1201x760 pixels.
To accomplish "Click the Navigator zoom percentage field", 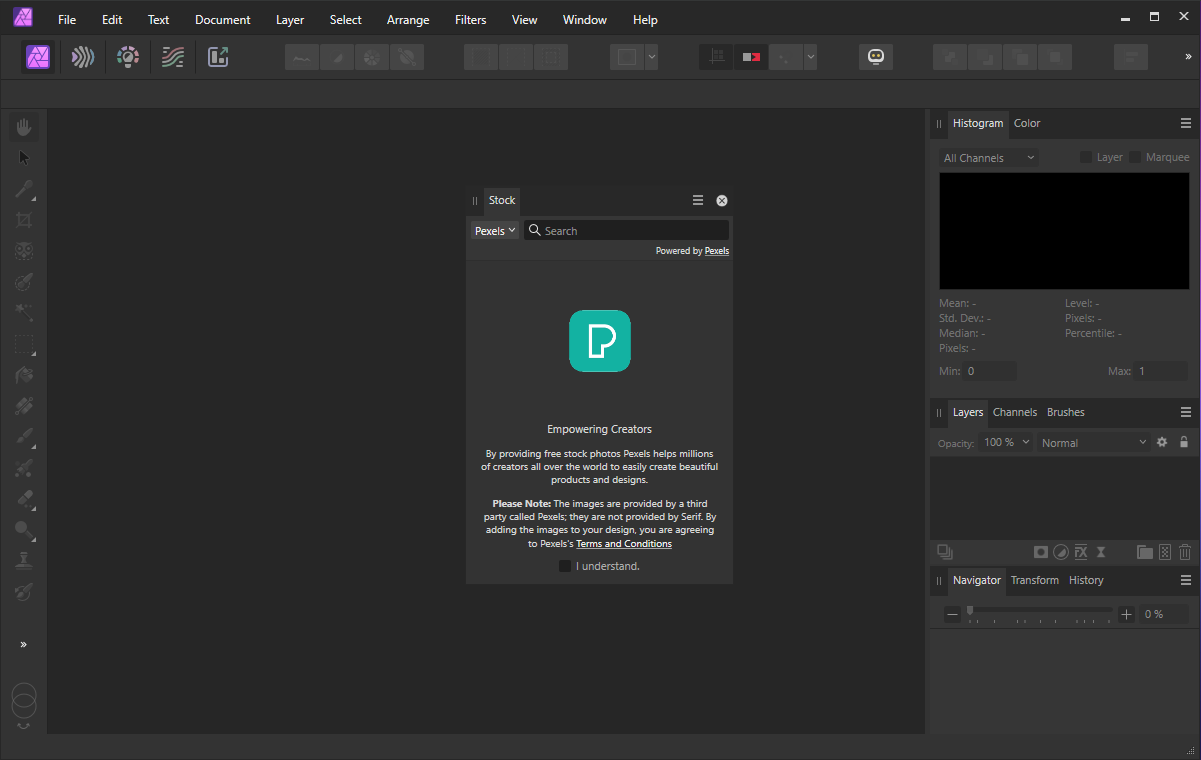I will (1164, 614).
